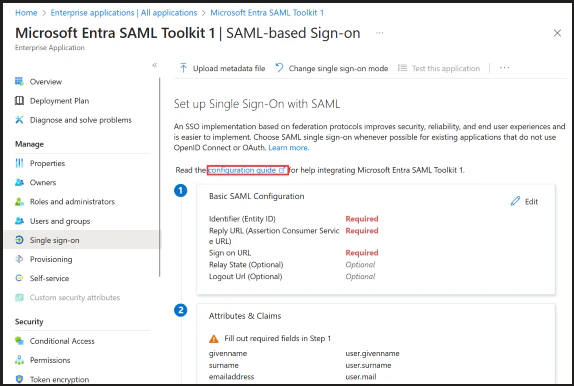
Task: Click 'Attributes & Claims' heading
Action: pos(245,316)
